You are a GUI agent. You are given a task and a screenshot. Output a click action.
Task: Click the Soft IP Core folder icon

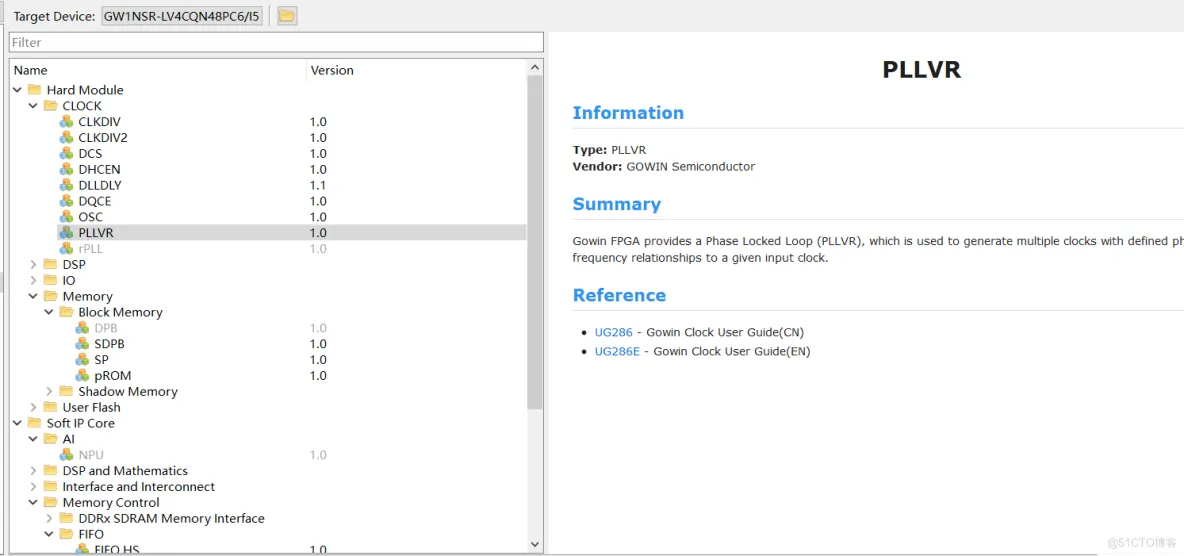(35, 423)
